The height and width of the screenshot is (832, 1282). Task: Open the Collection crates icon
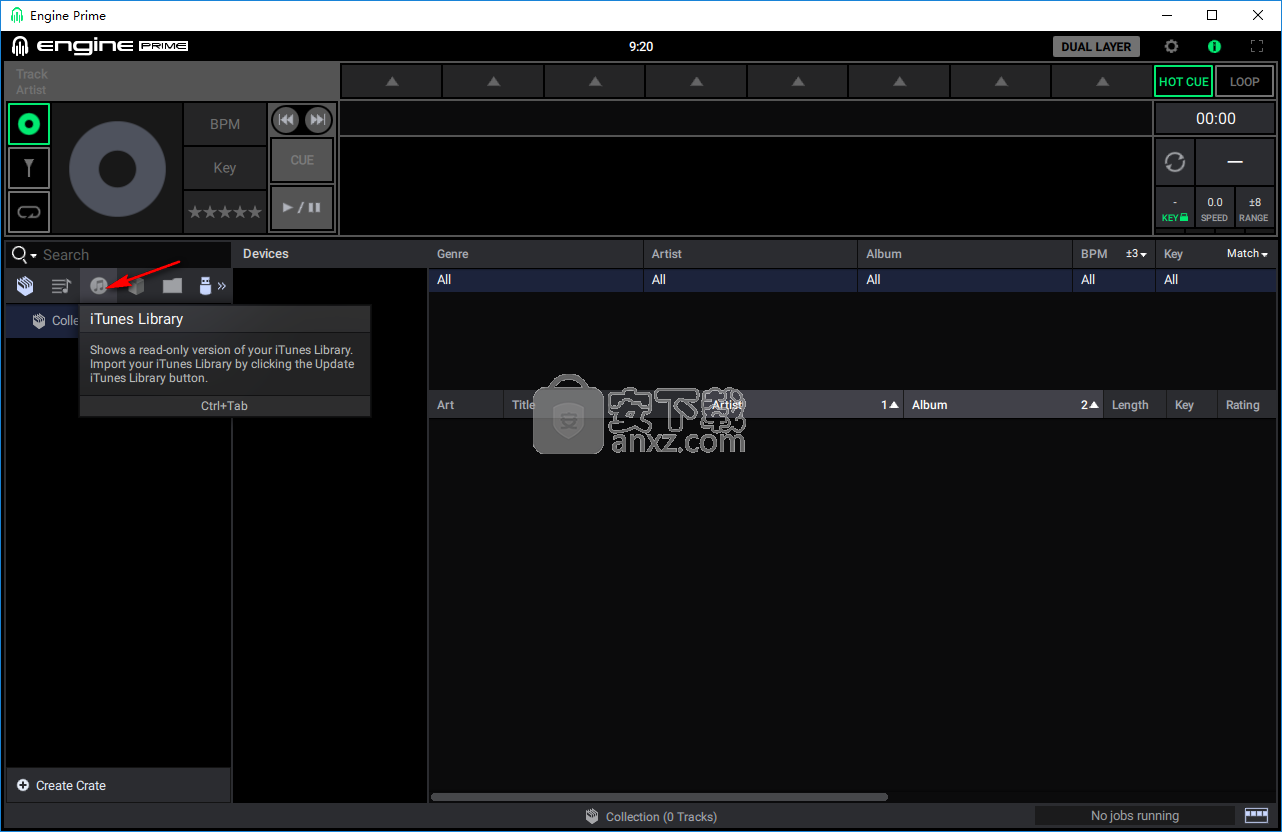[26, 286]
